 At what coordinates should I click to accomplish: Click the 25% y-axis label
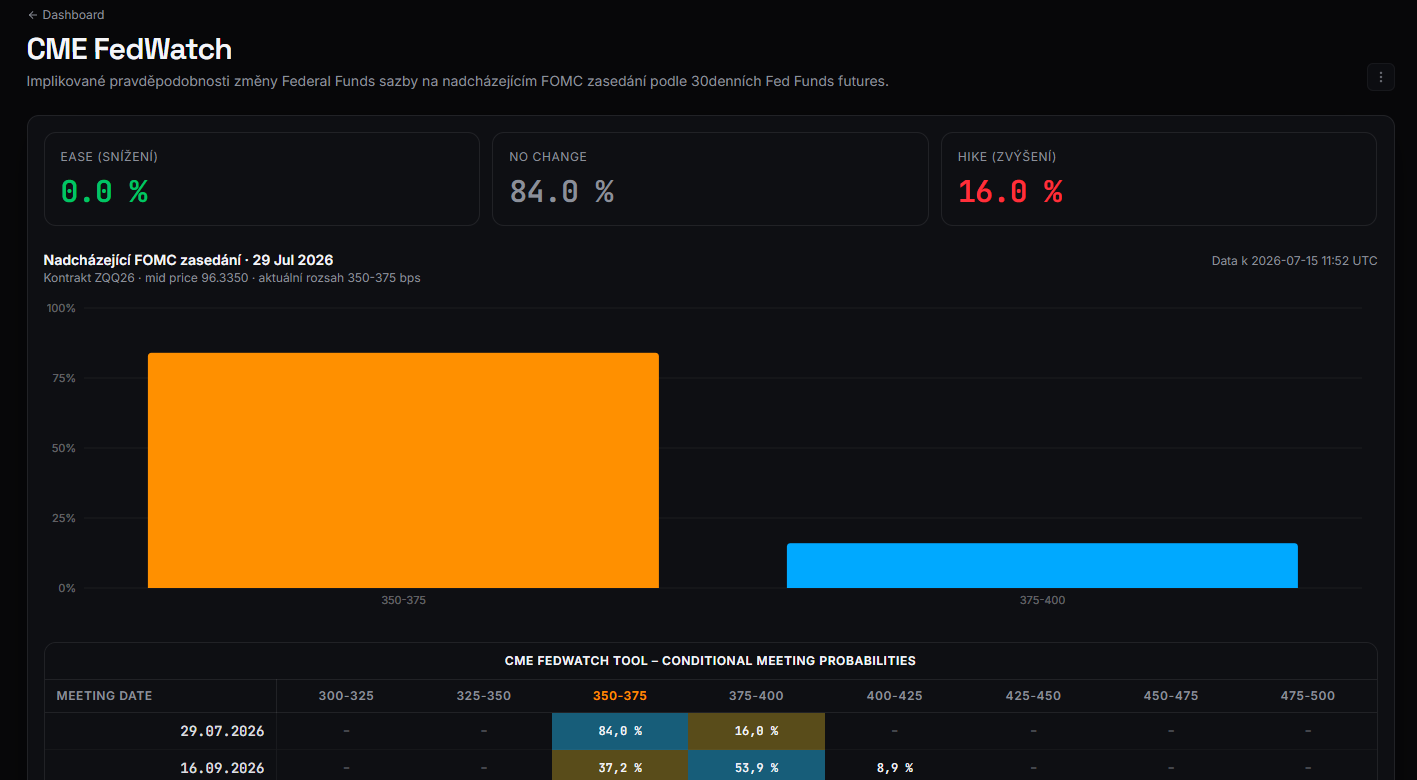pyautogui.click(x=64, y=518)
